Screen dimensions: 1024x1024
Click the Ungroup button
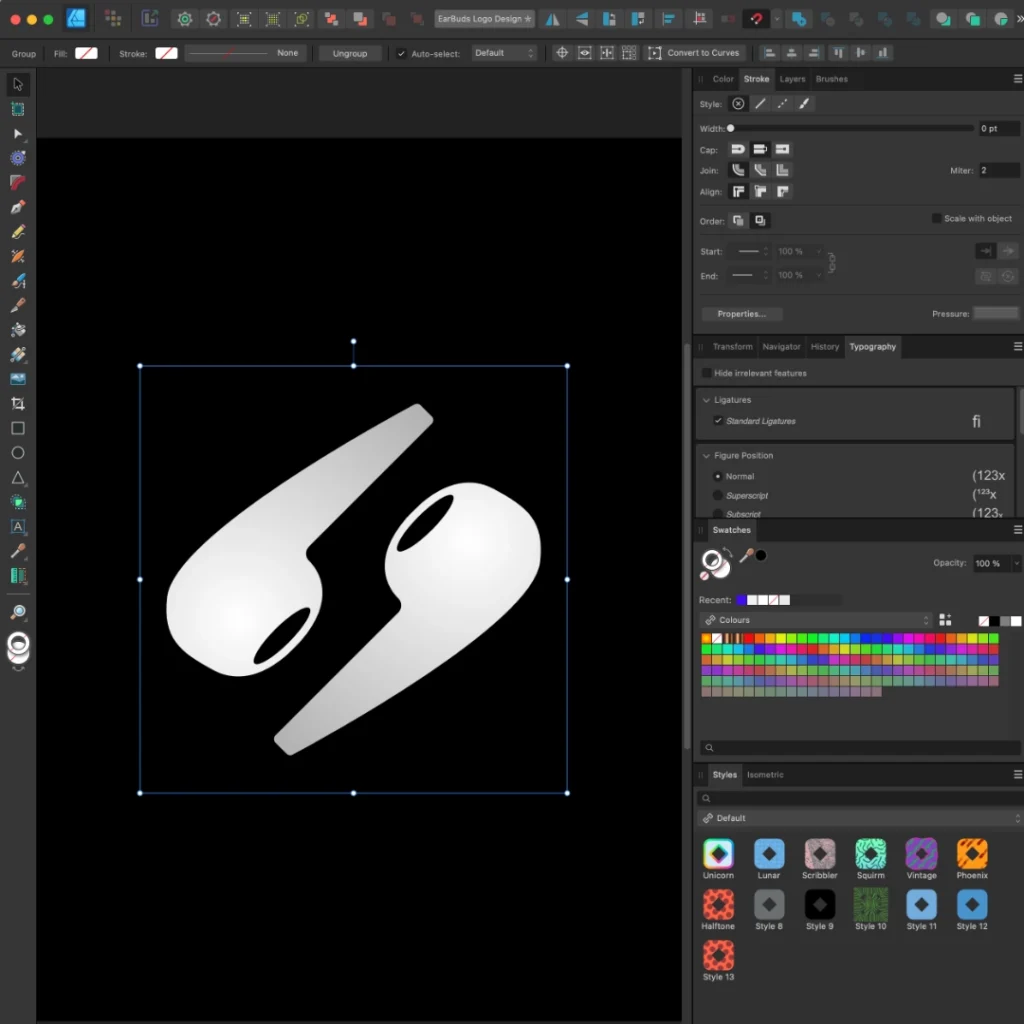[x=349, y=53]
